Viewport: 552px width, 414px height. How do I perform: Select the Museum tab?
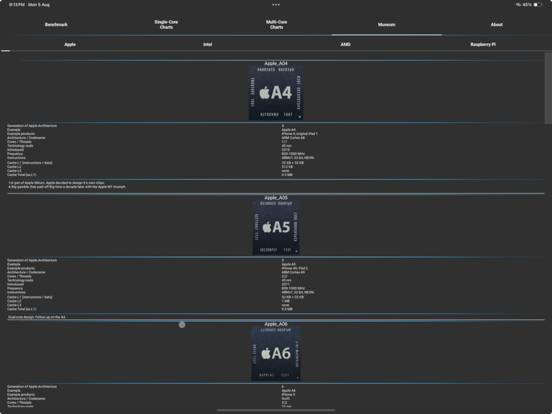pyautogui.click(x=387, y=25)
